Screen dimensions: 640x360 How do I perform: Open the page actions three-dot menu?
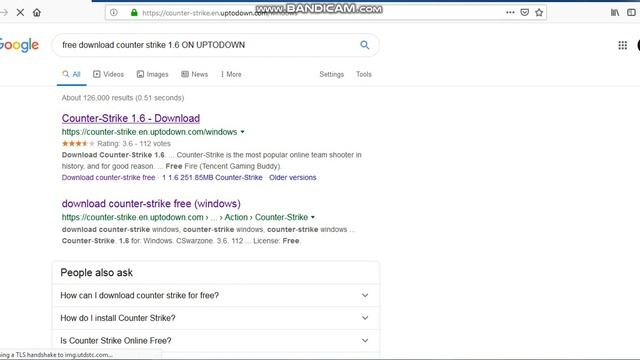[510, 13]
